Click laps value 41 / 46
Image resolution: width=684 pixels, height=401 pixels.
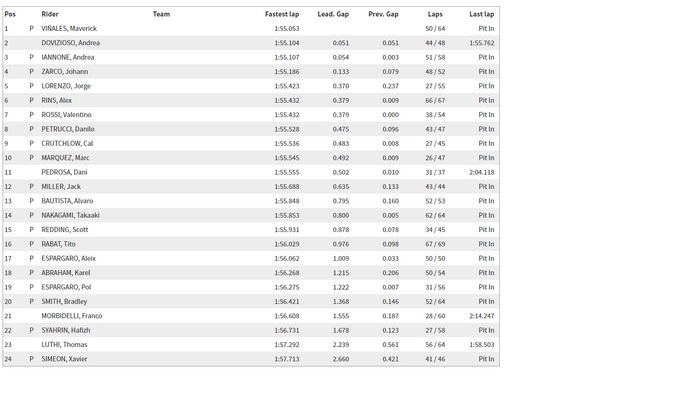pos(435,360)
